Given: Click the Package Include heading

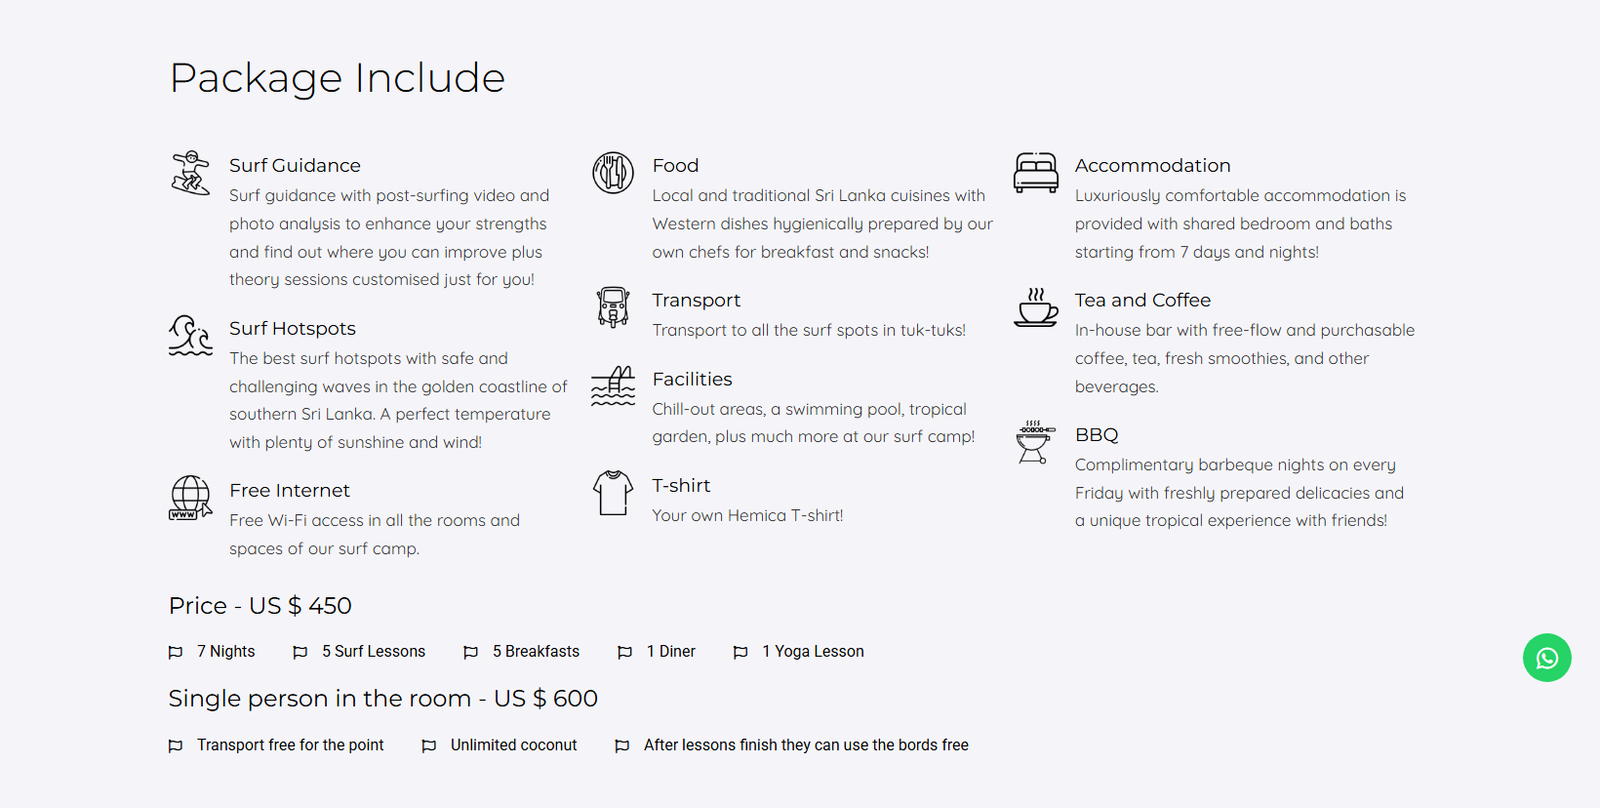Looking at the screenshot, I should pyautogui.click(x=337, y=78).
